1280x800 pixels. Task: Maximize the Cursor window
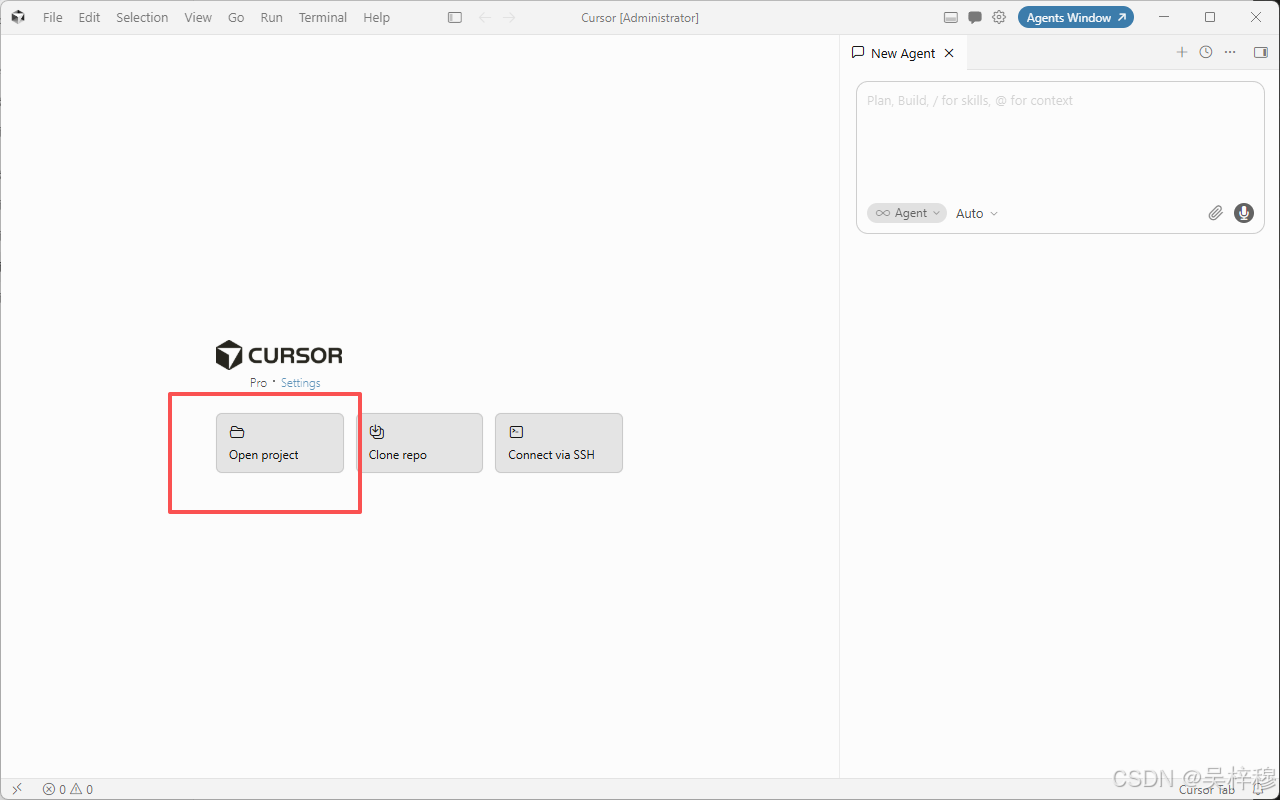1210,18
